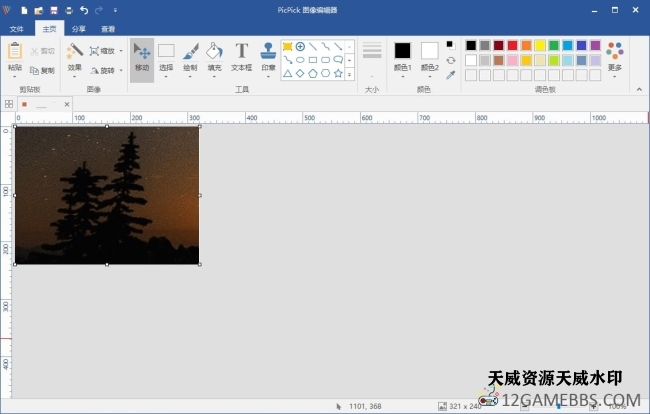Choose the Text box (文本框) tool
This screenshot has width=650, height=414.
(x=241, y=56)
